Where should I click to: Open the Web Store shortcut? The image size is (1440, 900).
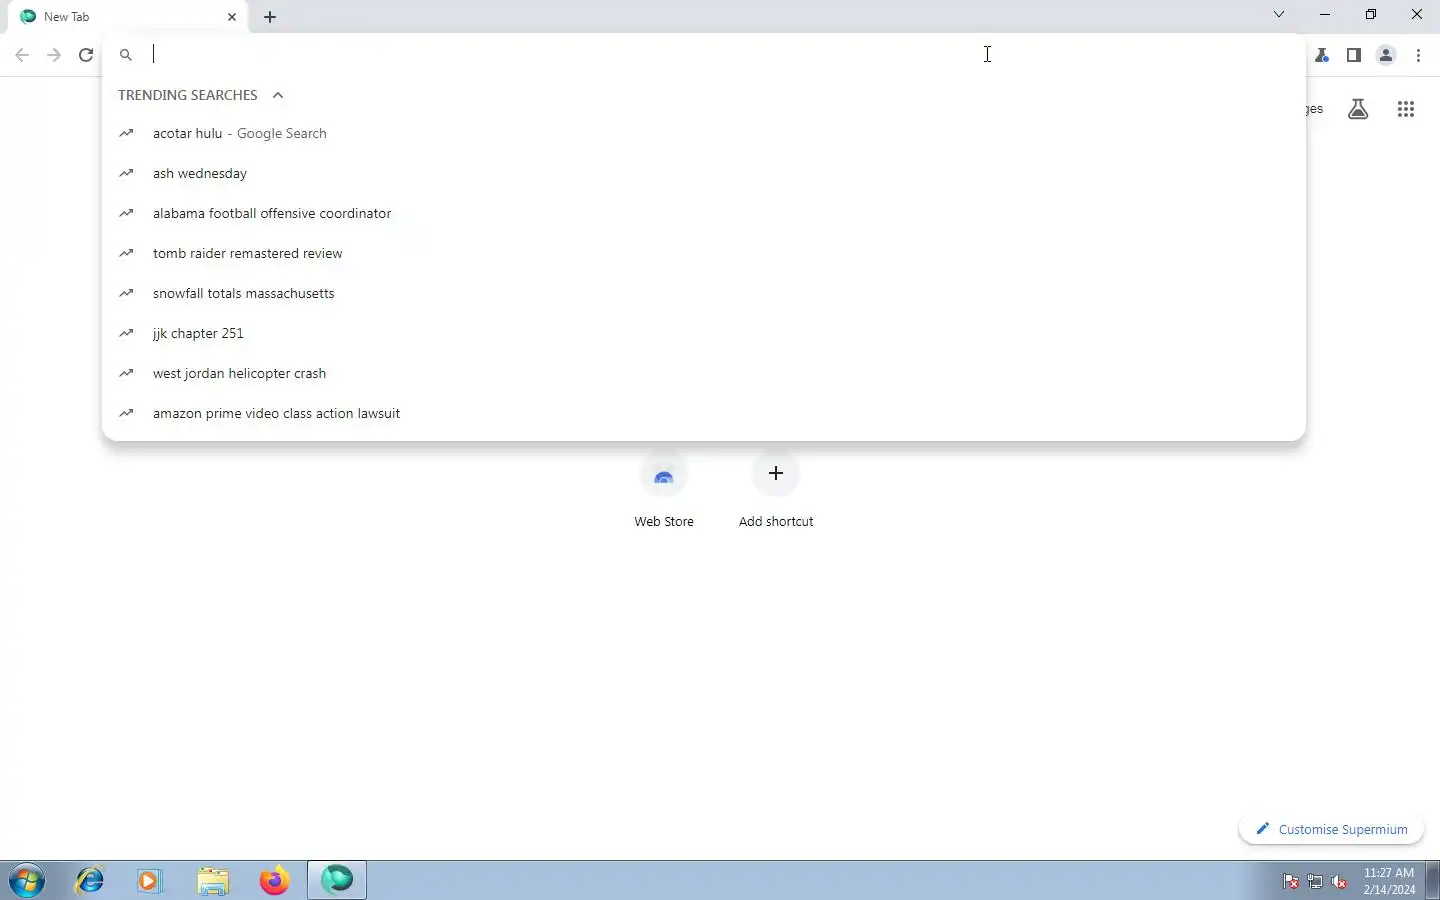click(x=664, y=490)
